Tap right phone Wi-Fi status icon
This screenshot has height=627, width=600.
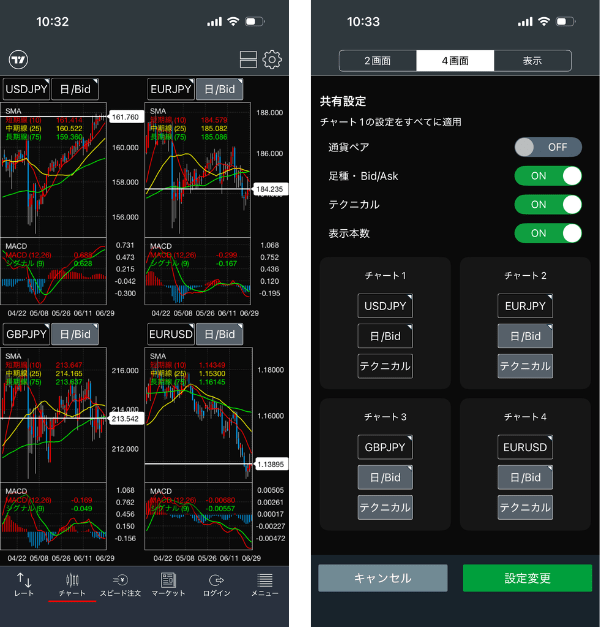point(544,22)
